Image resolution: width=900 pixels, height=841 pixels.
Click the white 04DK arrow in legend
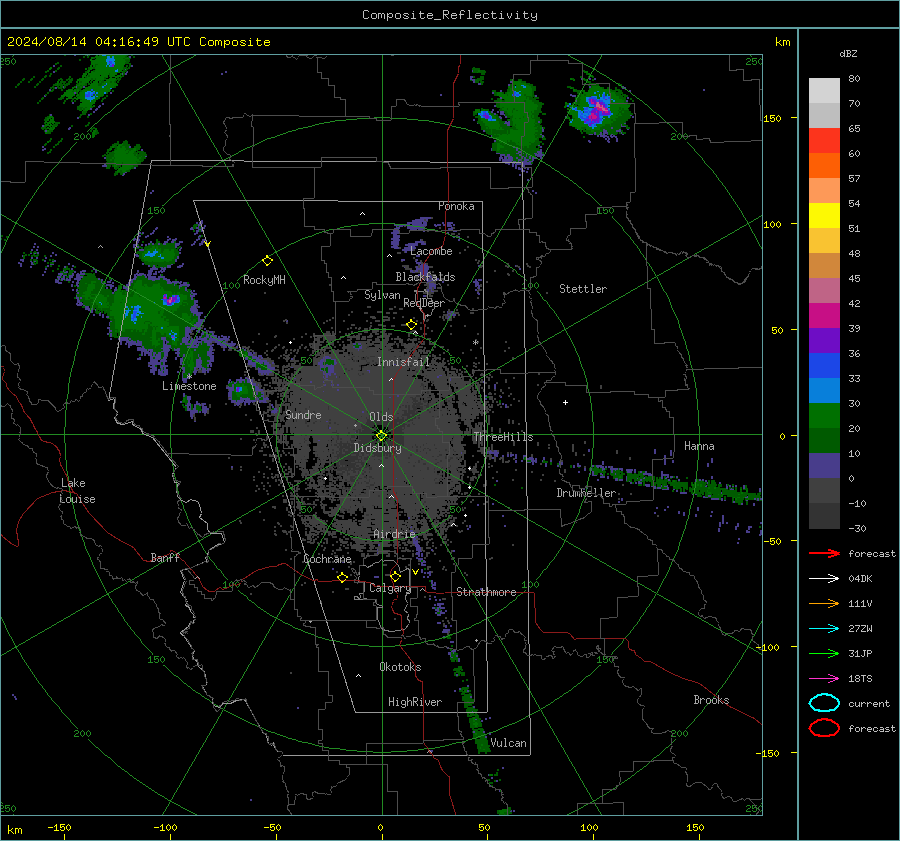coord(824,579)
